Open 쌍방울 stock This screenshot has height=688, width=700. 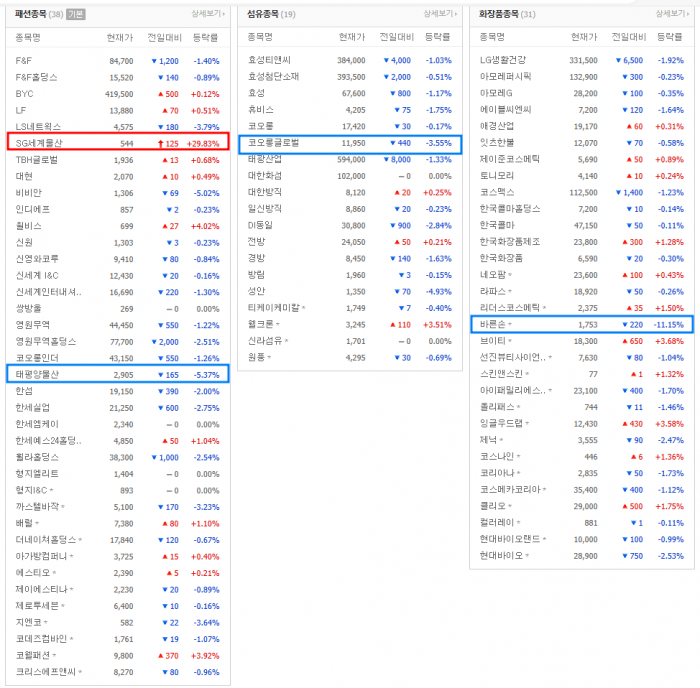pyautogui.click(x=29, y=309)
